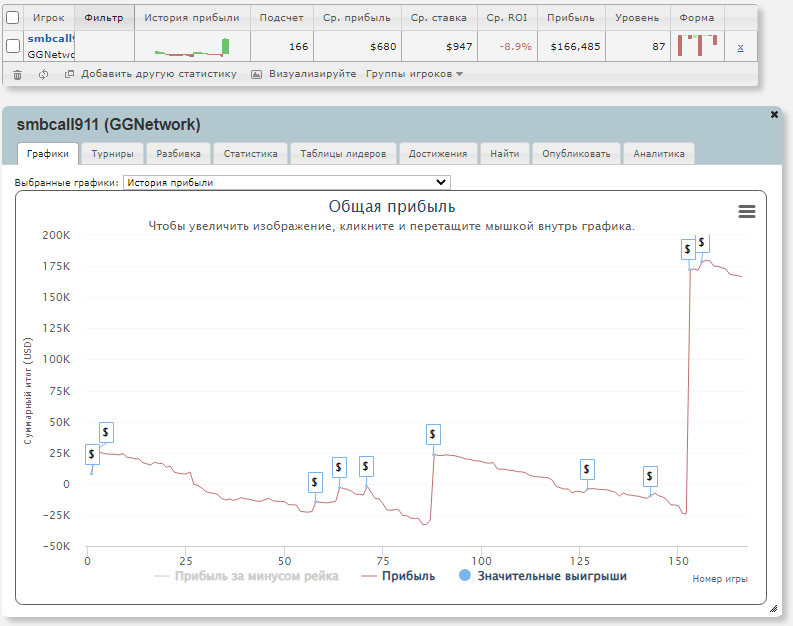The width and height of the screenshot is (793, 626).
Task: Click the dollar marker near game 127
Action: (x=587, y=469)
